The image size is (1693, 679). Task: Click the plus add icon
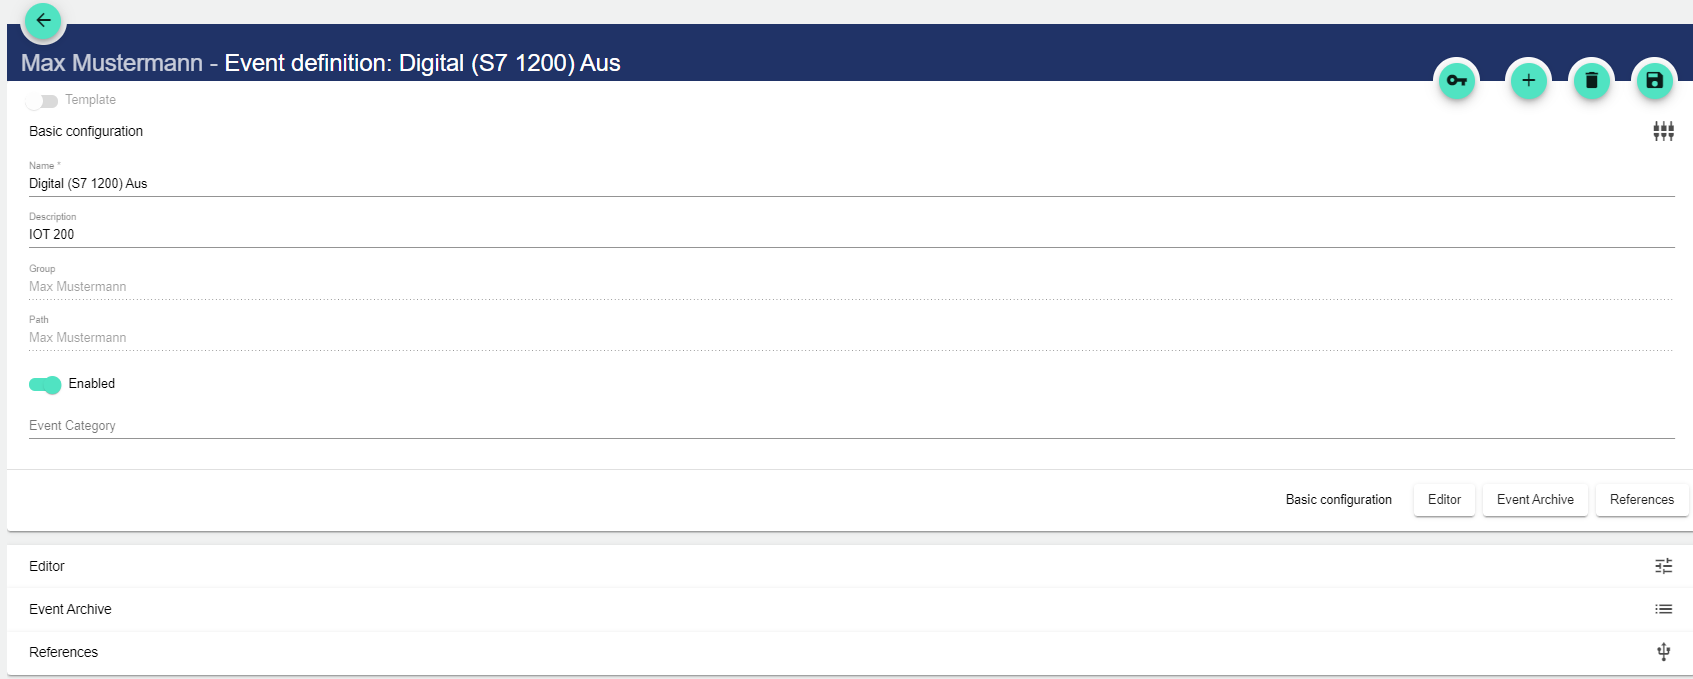[x=1528, y=81]
